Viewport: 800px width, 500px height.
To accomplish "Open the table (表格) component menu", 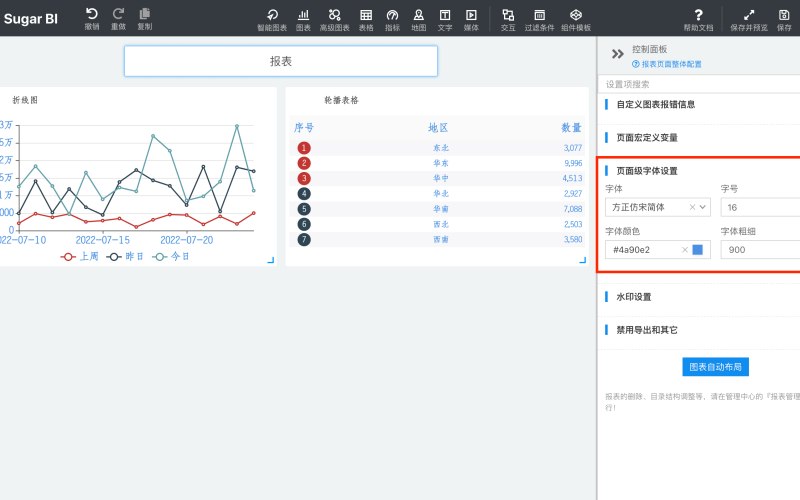I will click(x=366, y=20).
